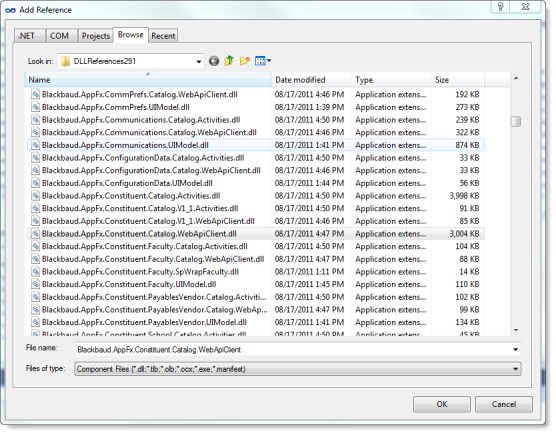Screen dimensions: 556x435
Task: Click the 3,998 KB size cell
Action: 464,196
